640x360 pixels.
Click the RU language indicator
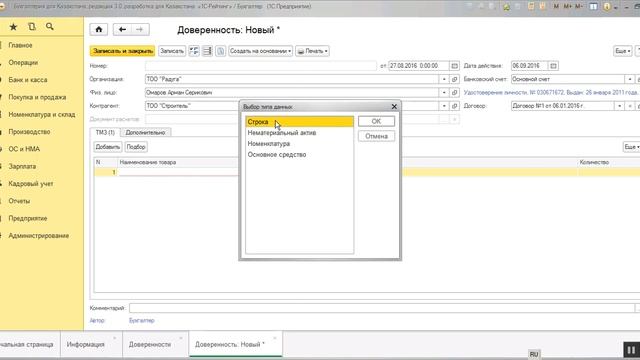[x=534, y=354]
